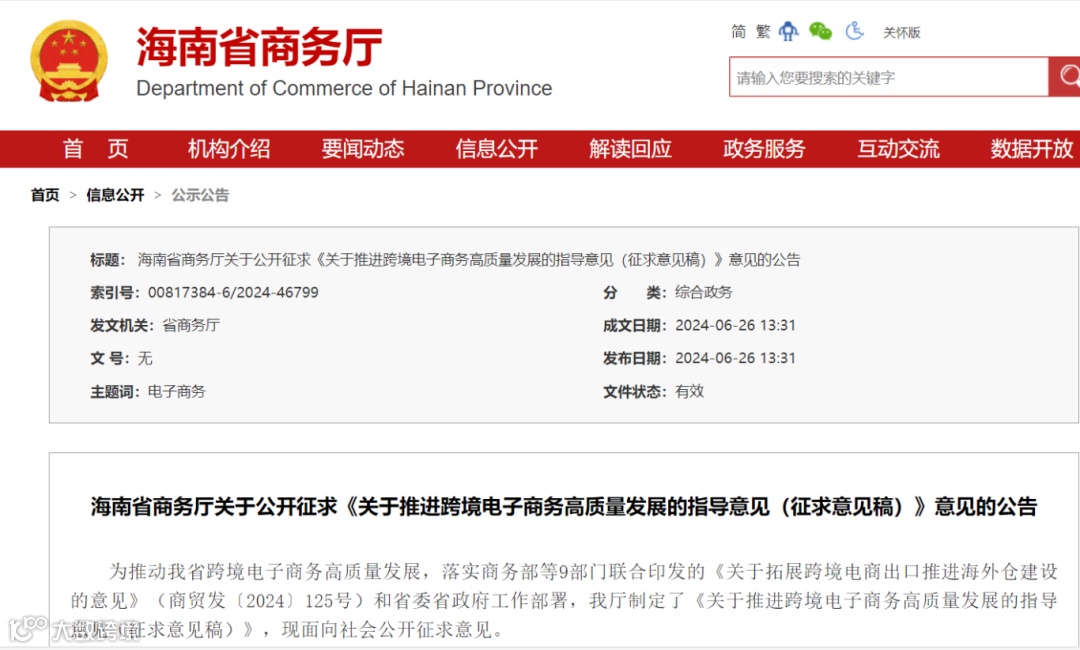Click index number 00817384-6/2024-46799

click(x=233, y=293)
